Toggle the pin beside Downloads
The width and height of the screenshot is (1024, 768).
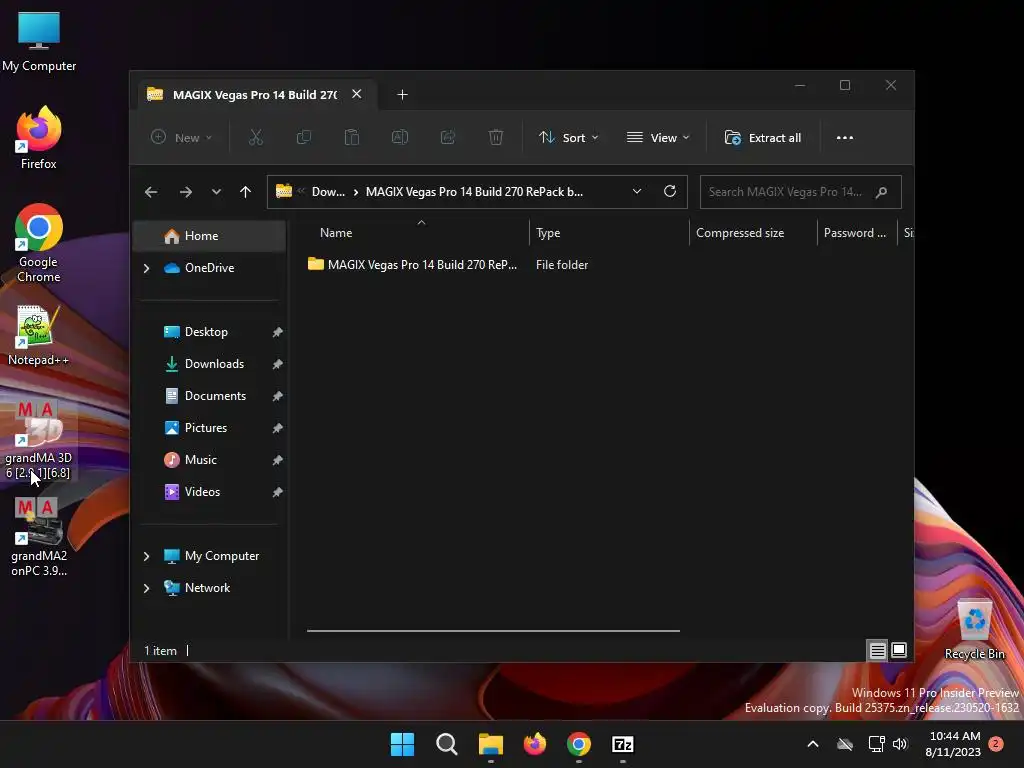278,364
